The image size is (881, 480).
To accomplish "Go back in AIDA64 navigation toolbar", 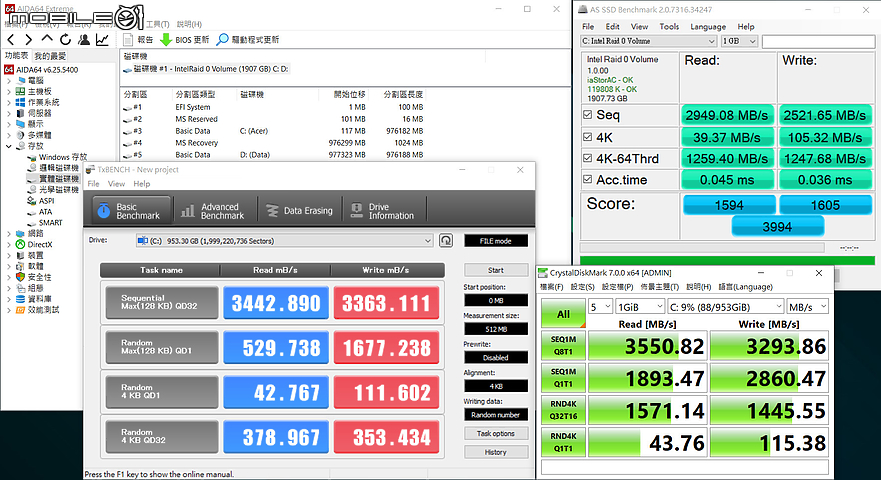I will [11, 39].
